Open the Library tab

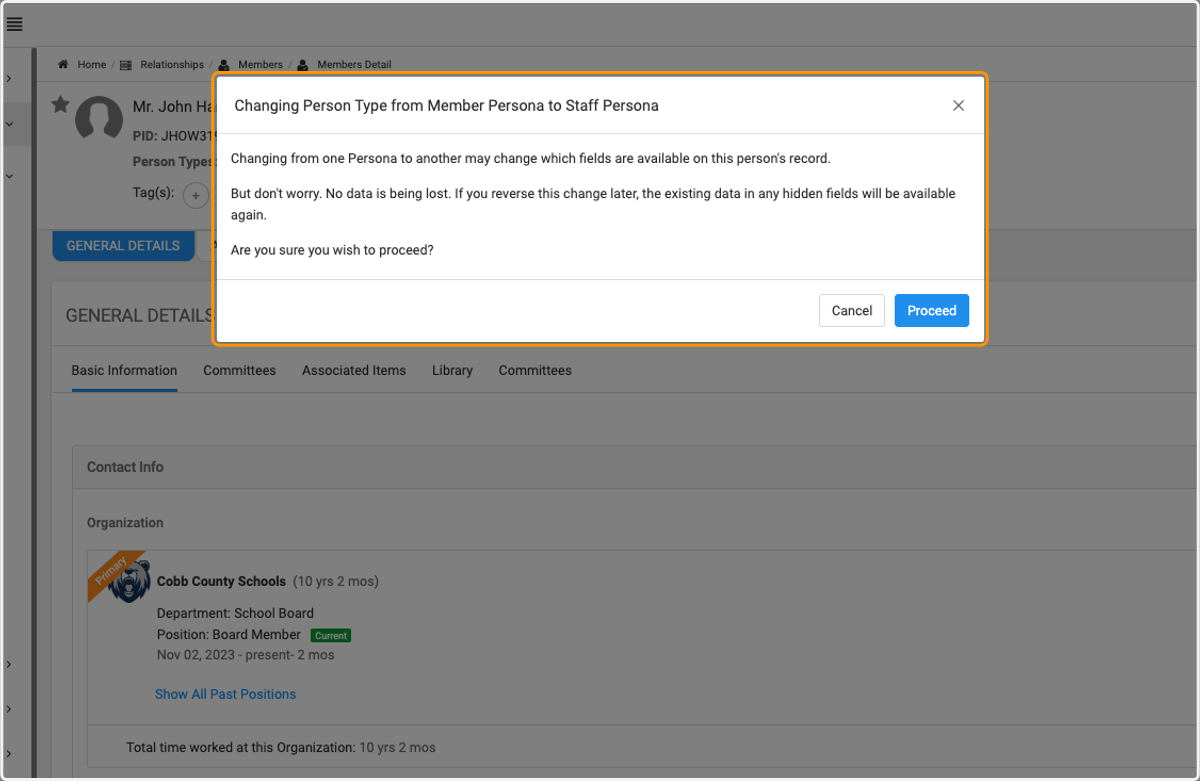point(452,370)
